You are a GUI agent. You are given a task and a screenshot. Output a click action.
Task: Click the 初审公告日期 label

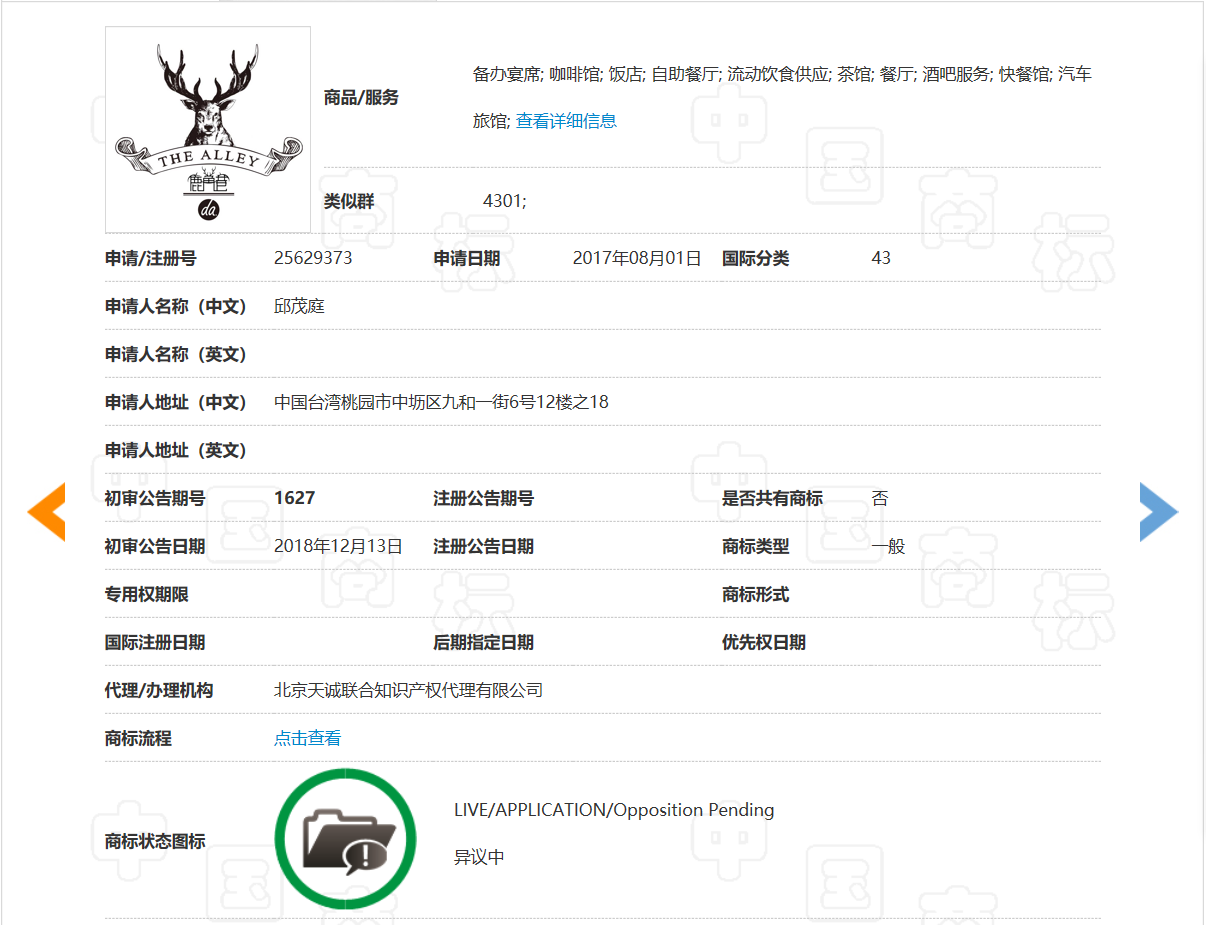click(155, 546)
